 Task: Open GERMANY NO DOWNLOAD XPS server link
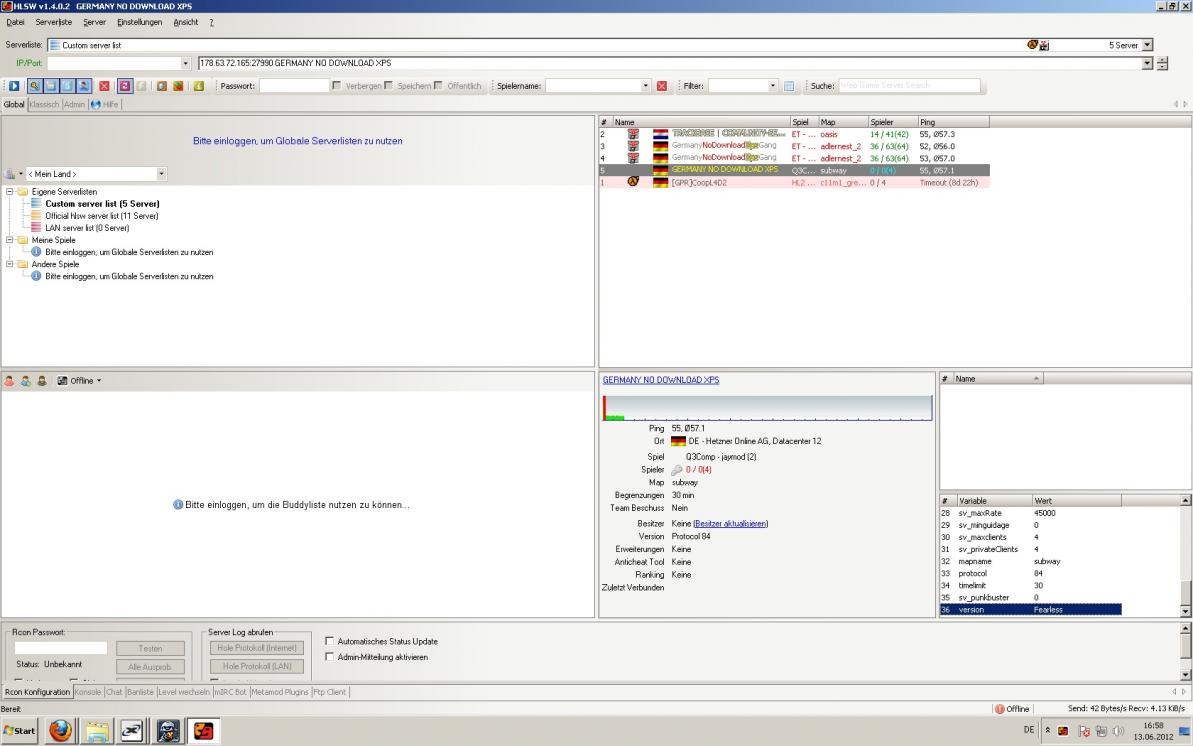[660, 380]
